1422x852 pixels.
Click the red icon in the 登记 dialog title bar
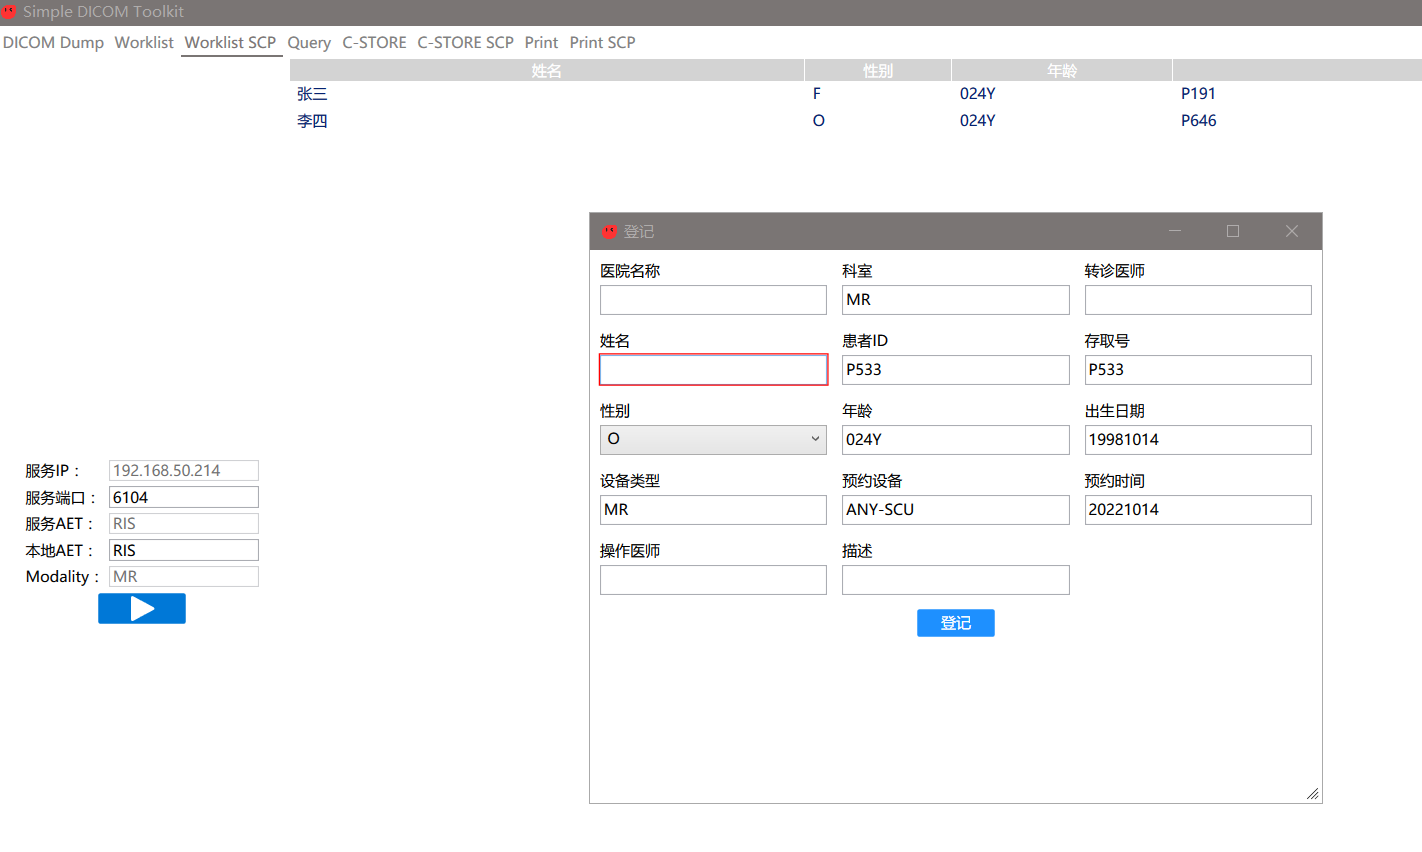[x=609, y=230]
